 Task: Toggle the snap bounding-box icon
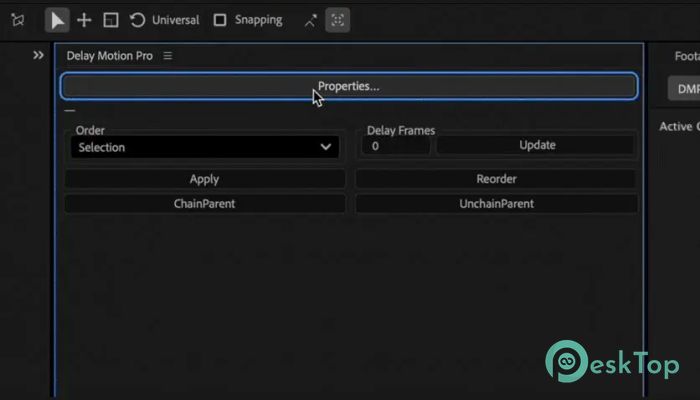click(x=338, y=20)
